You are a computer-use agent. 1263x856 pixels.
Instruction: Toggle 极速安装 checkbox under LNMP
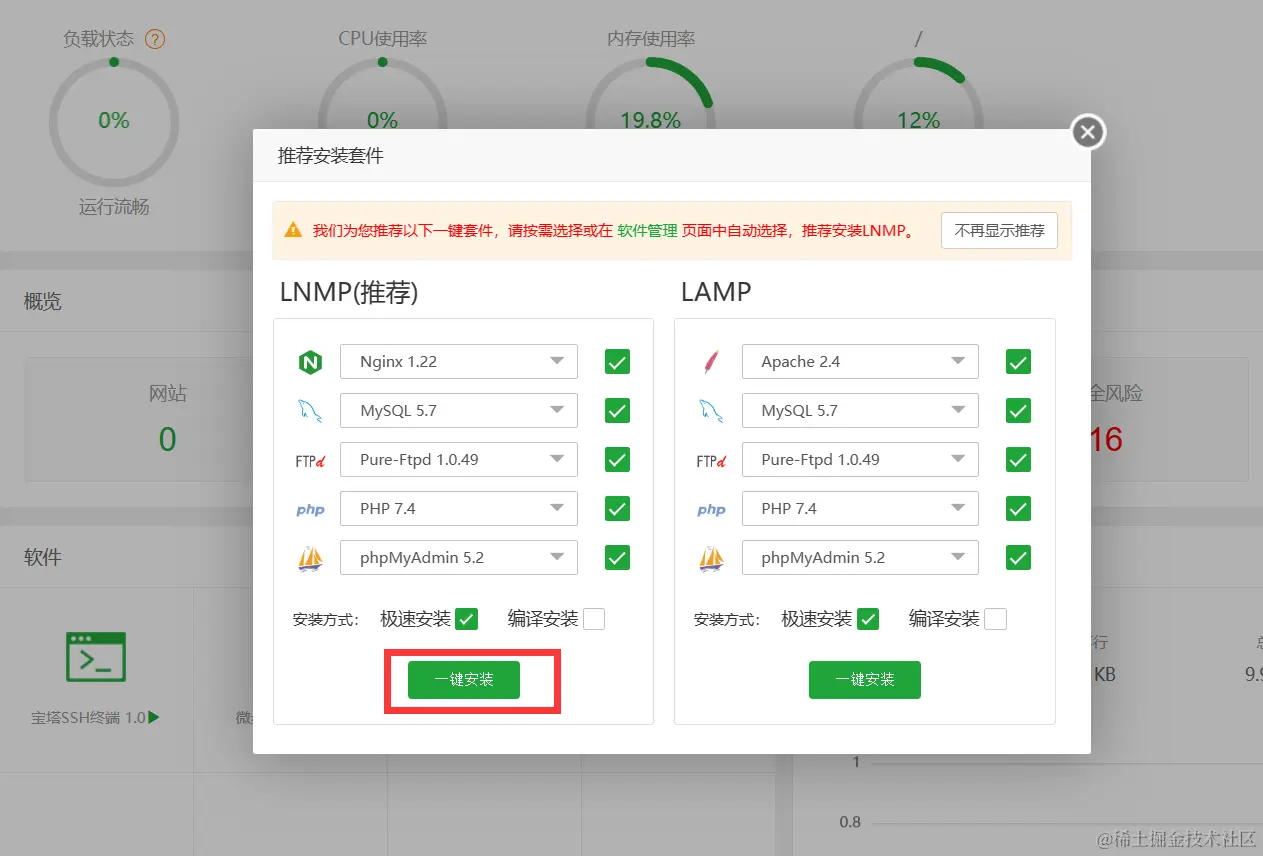466,619
